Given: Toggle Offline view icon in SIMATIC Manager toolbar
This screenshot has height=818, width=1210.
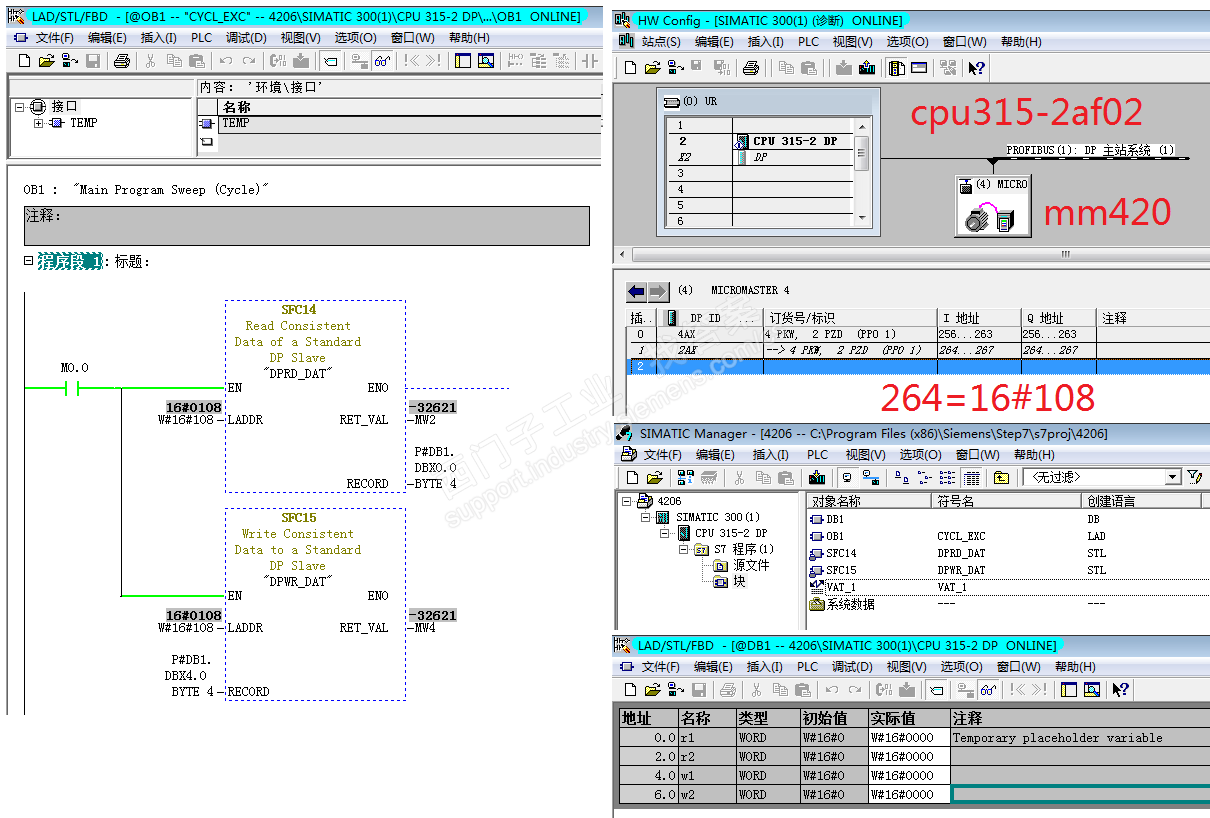Looking at the screenshot, I should [847, 478].
